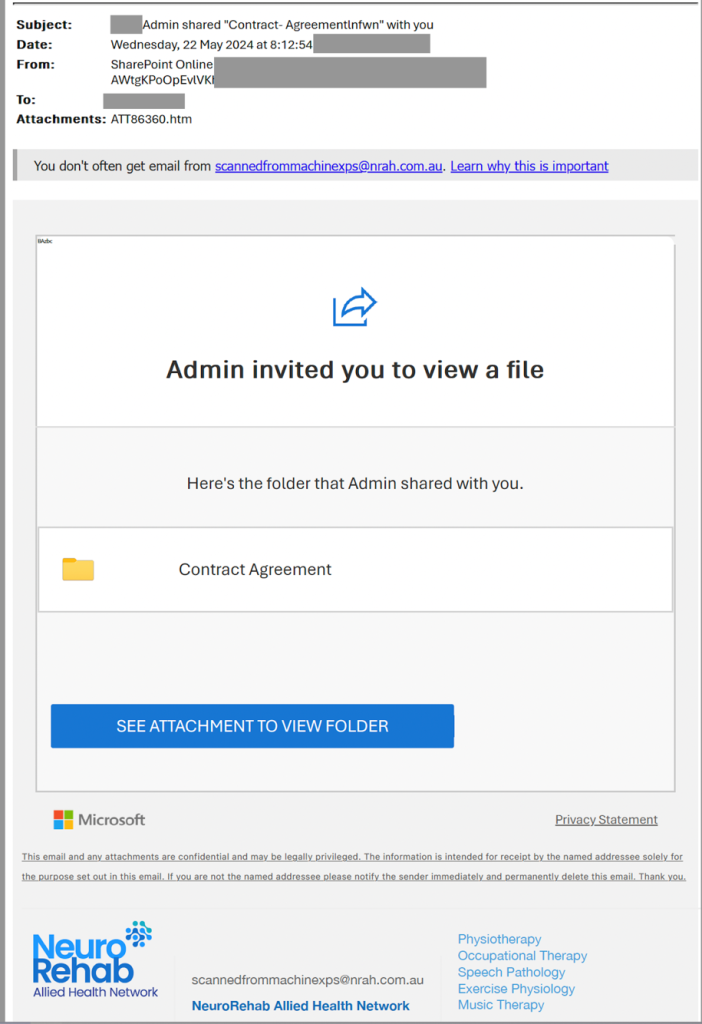Viewport: 702px width, 1024px height.
Task: Click the Microsoft four-square logo
Action: pyautogui.click(x=64, y=820)
